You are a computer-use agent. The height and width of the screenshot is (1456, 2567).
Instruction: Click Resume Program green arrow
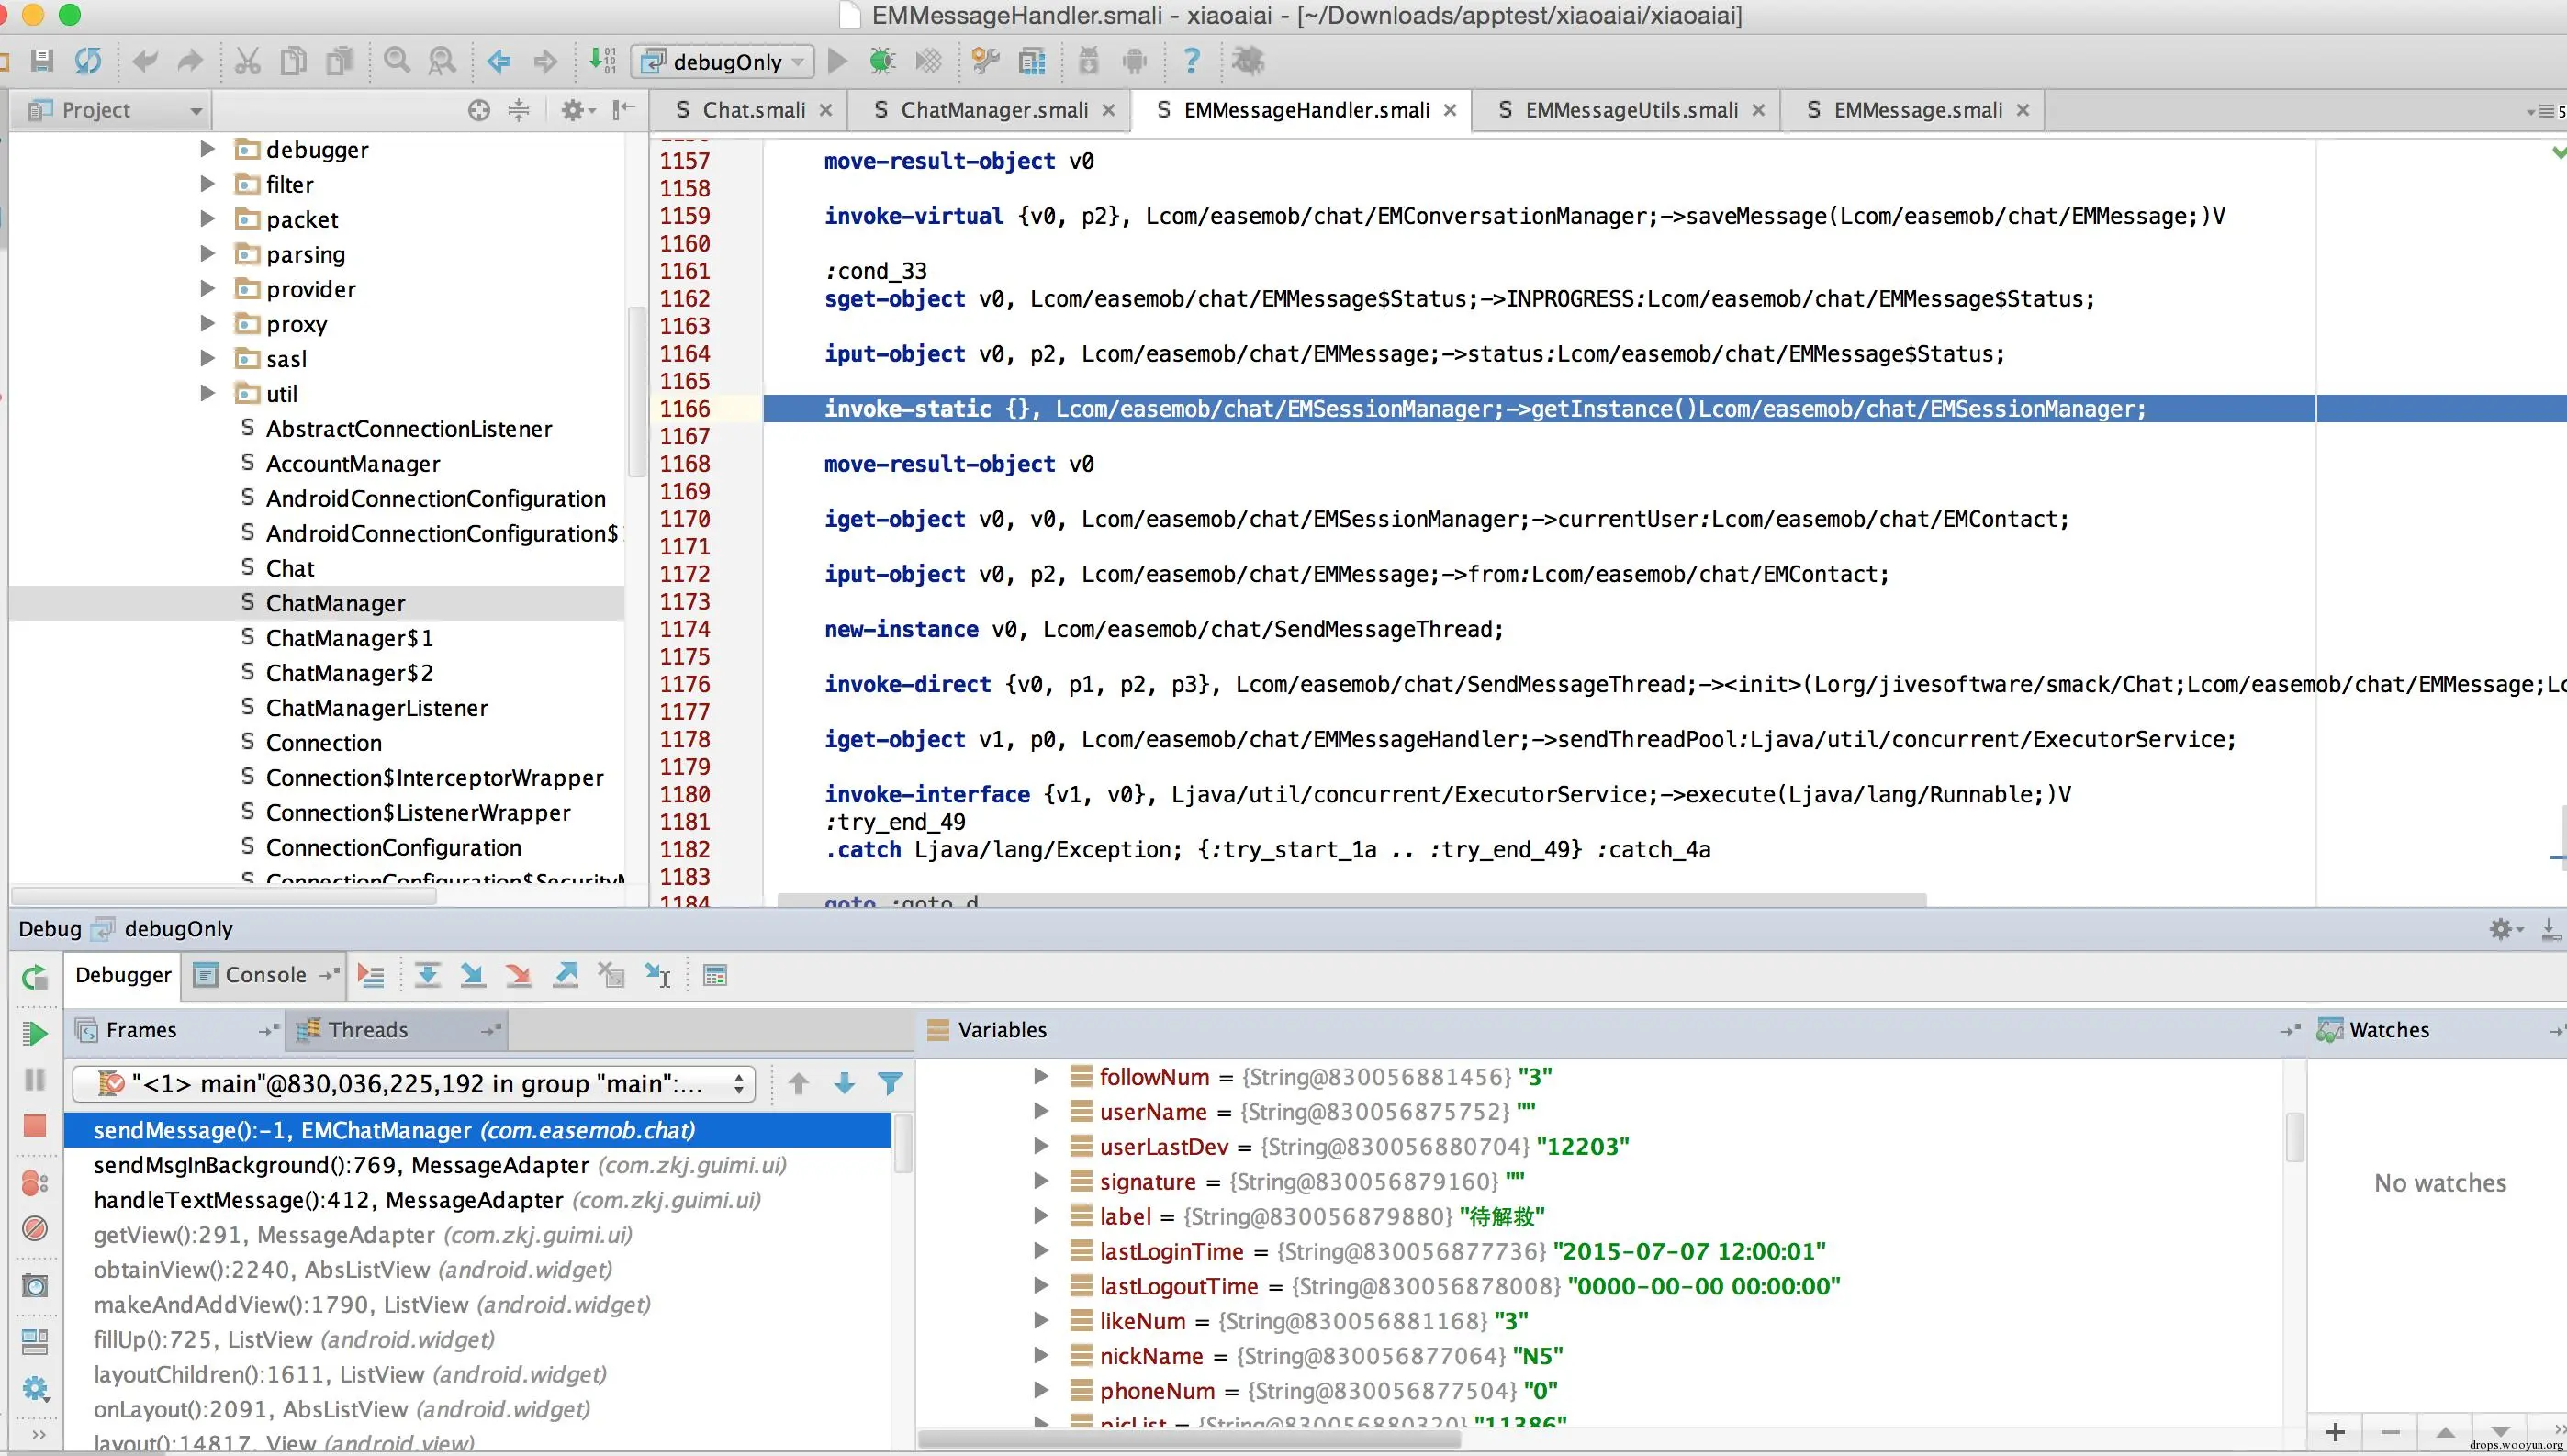(35, 1033)
